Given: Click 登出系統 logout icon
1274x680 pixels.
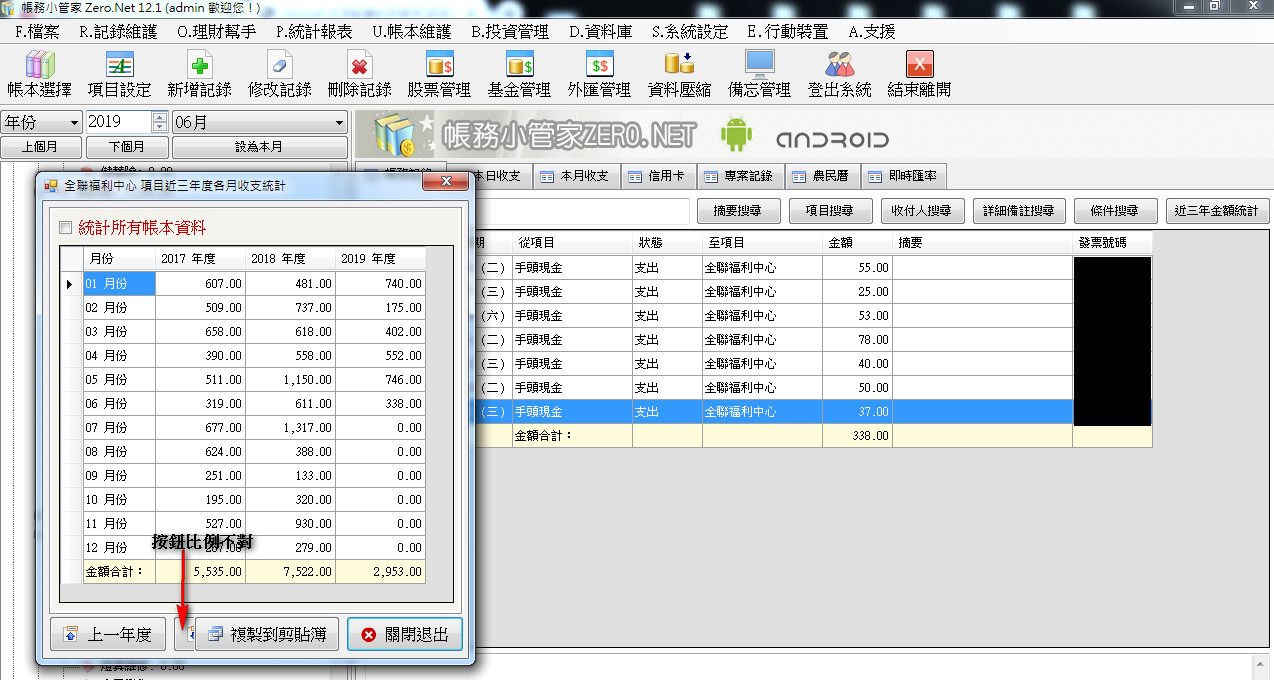Looking at the screenshot, I should (x=839, y=64).
